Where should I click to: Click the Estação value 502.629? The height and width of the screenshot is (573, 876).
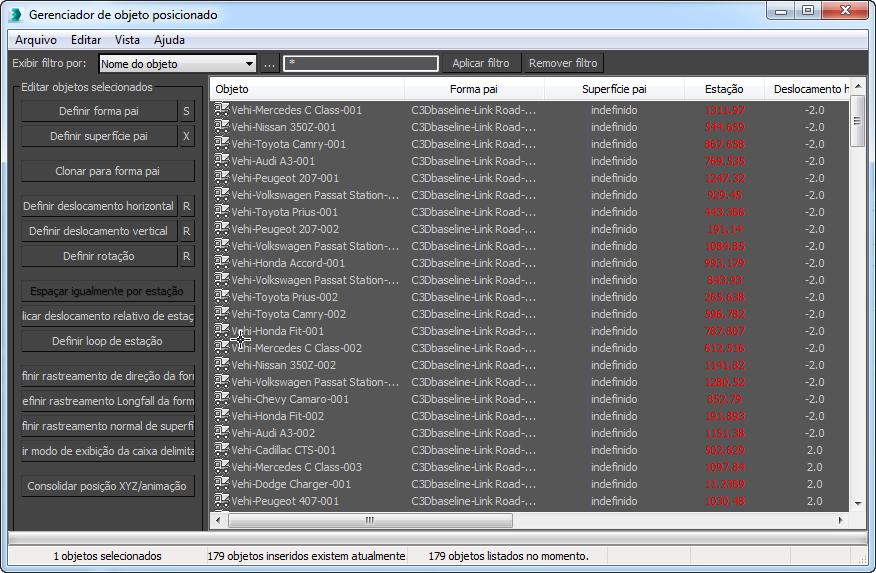coord(725,450)
